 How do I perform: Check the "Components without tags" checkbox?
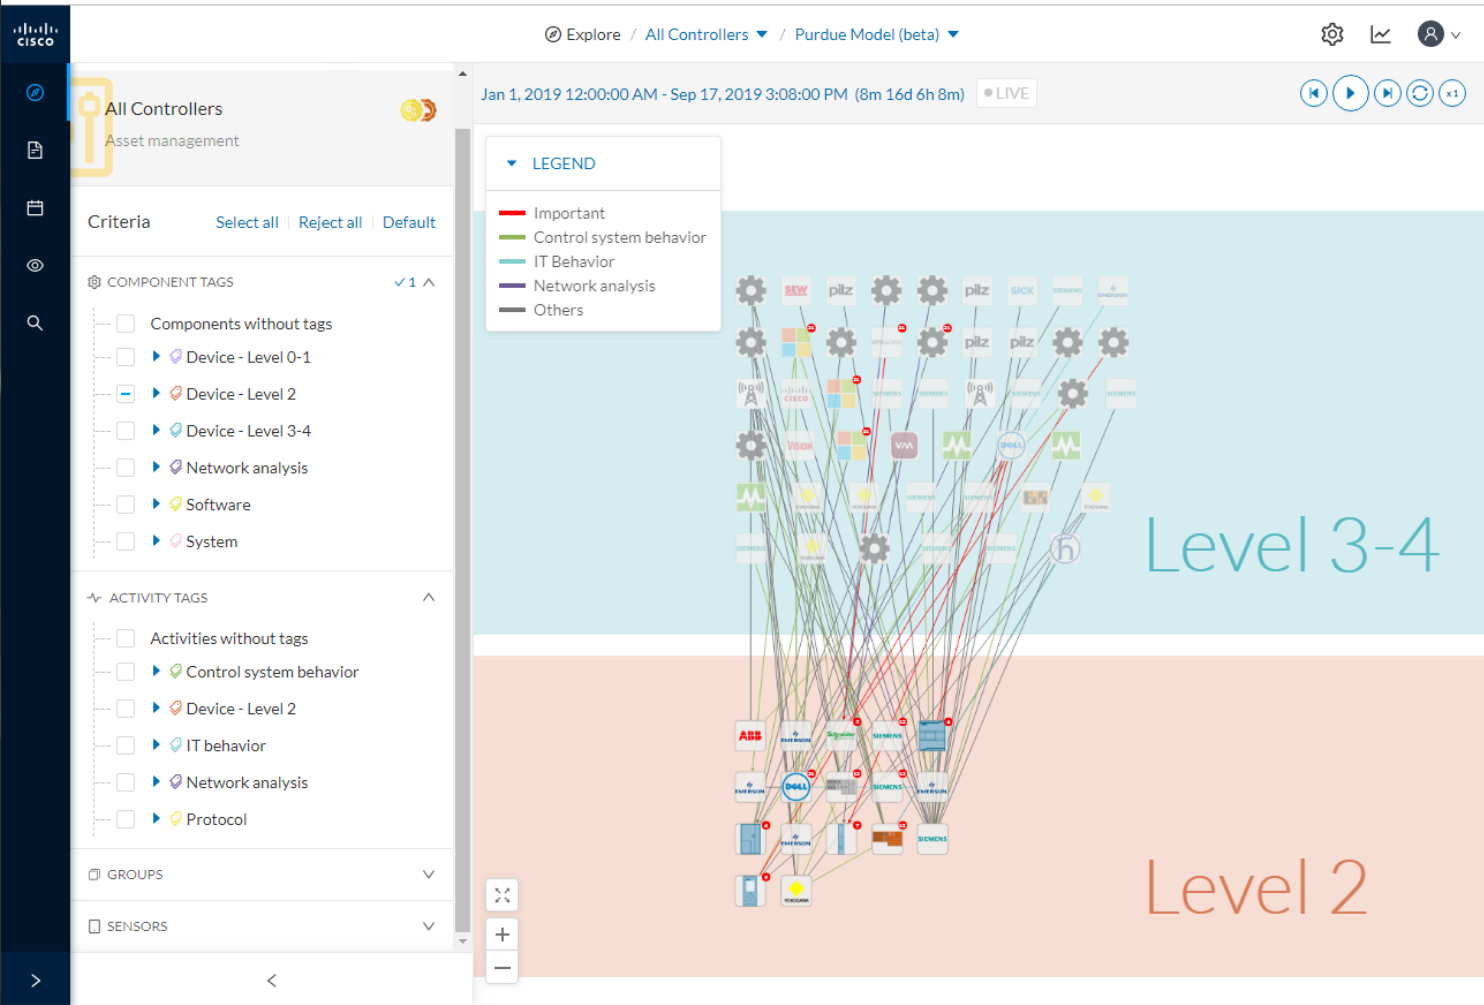tap(125, 323)
